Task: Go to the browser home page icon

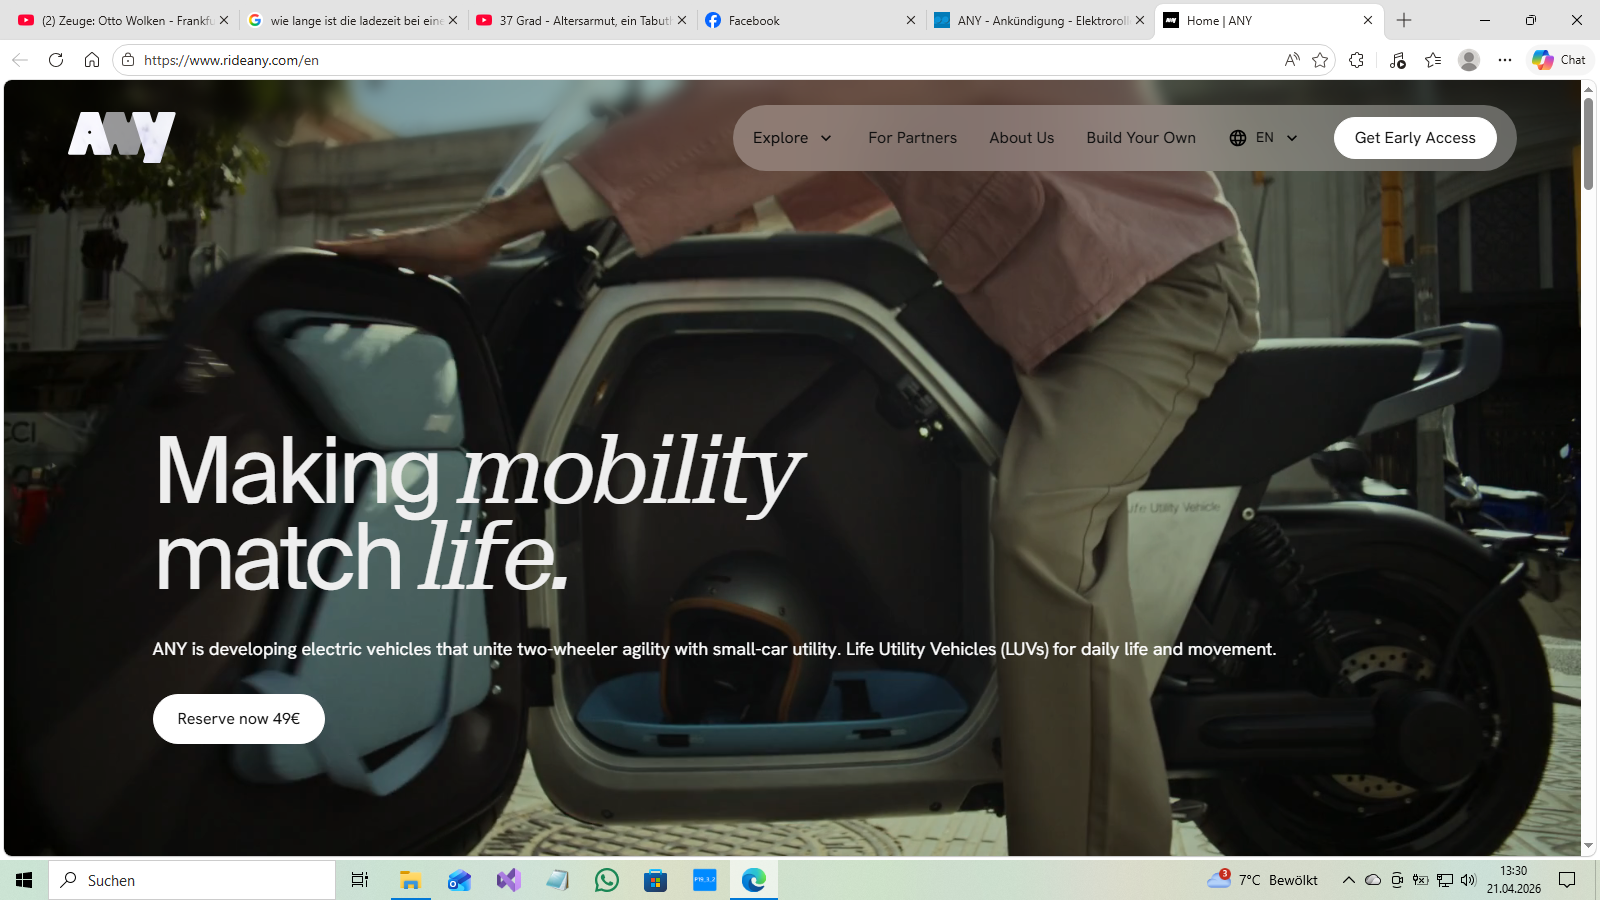Action: coord(92,60)
